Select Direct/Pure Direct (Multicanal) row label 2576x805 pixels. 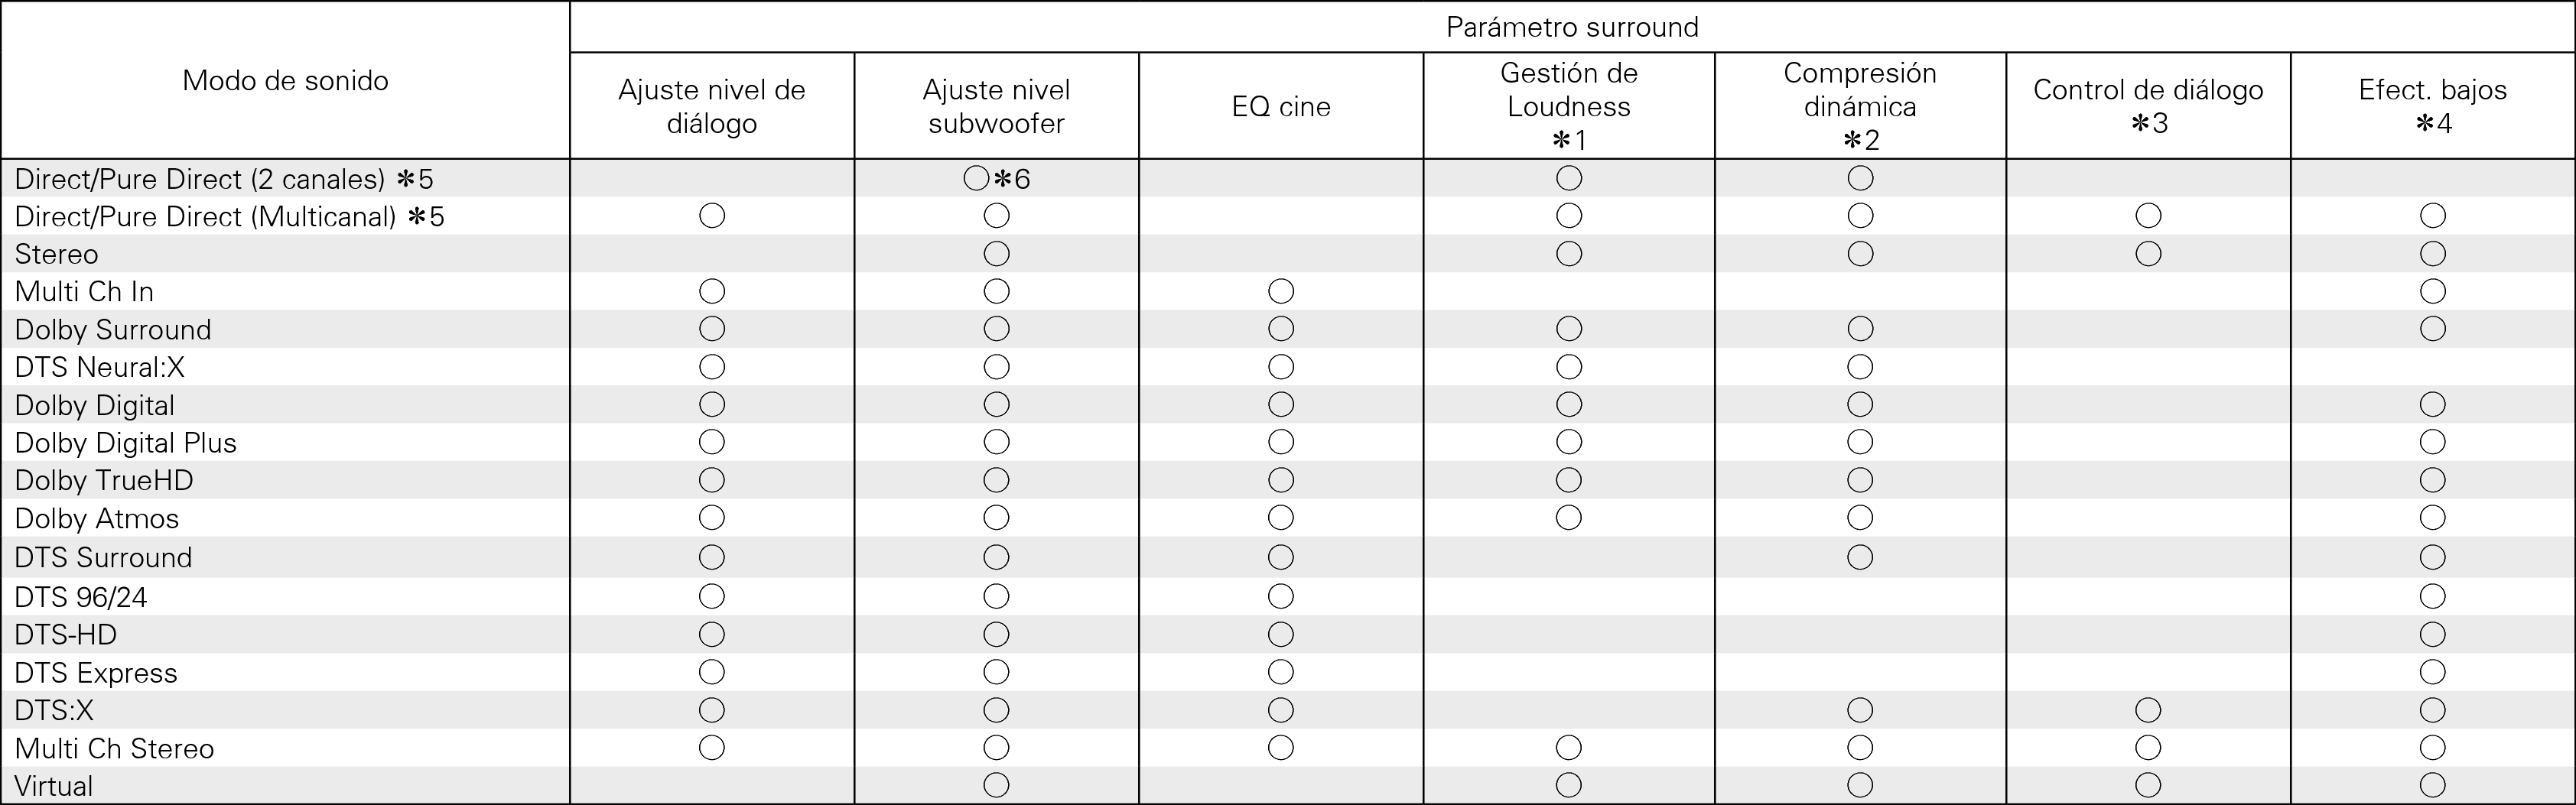coord(229,216)
